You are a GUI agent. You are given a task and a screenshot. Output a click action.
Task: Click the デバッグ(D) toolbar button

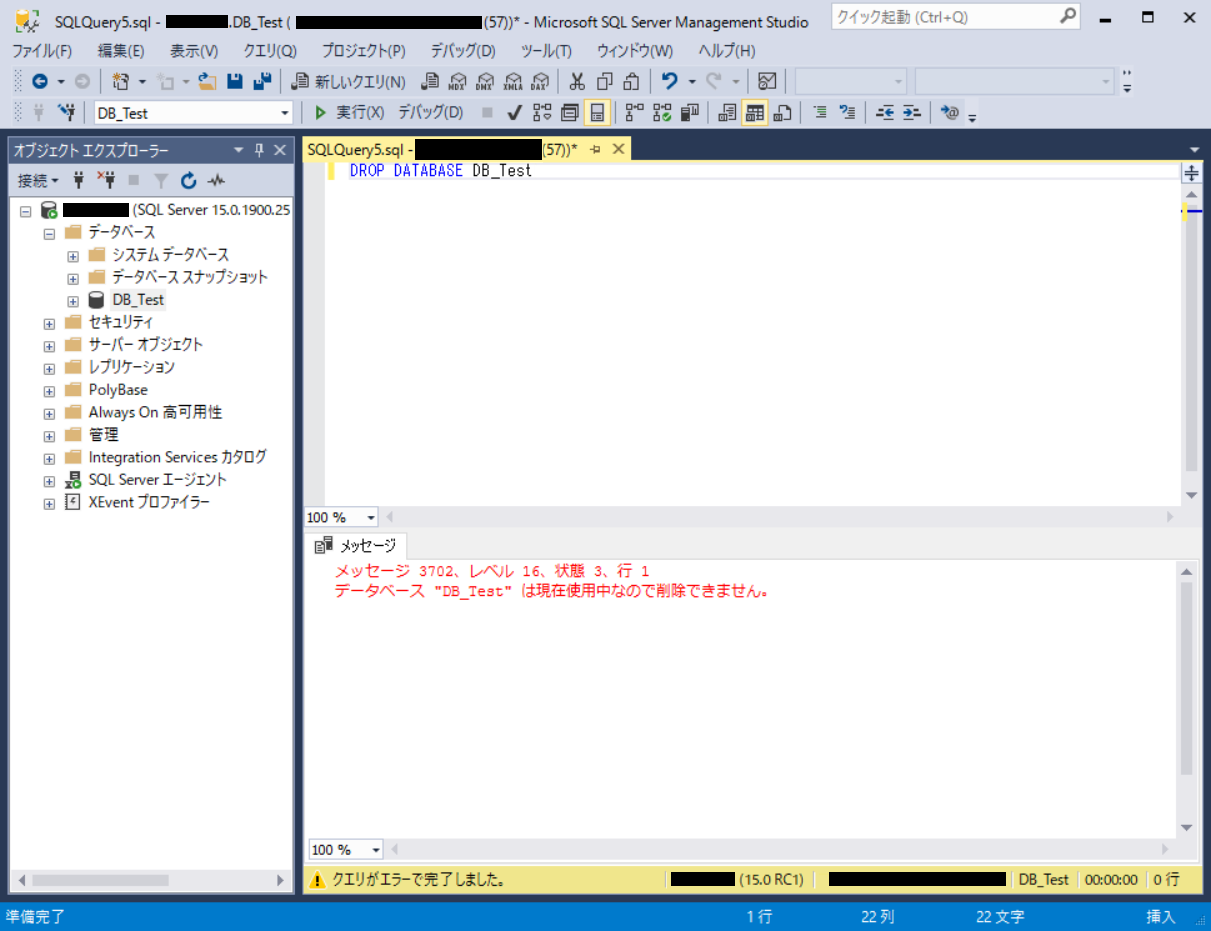[x=431, y=113]
